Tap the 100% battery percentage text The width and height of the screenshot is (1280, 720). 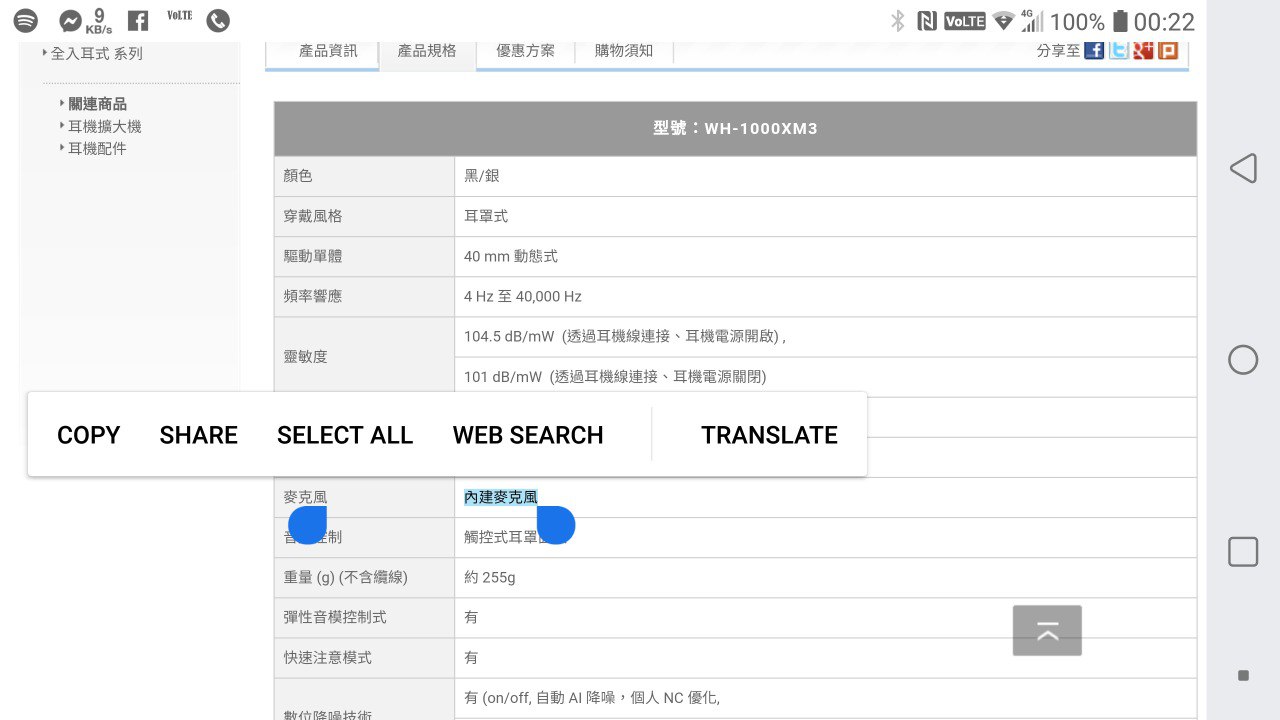[x=1078, y=22]
